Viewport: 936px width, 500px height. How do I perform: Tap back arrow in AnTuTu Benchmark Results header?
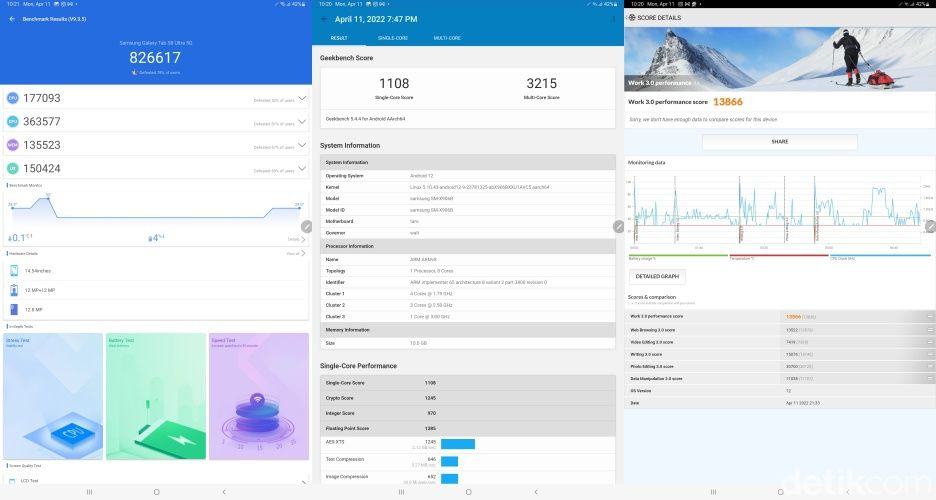12,19
